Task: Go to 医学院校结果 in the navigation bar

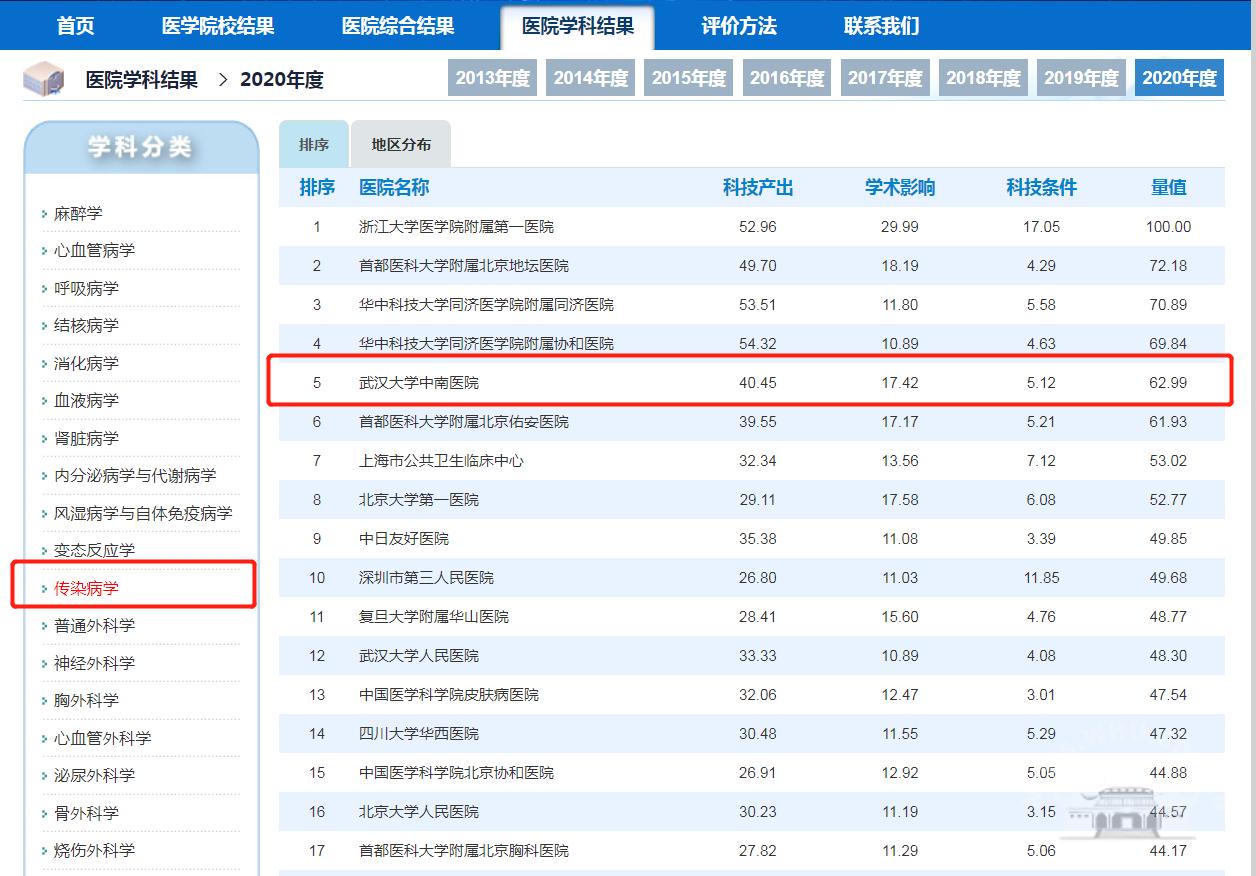Action: (x=218, y=26)
